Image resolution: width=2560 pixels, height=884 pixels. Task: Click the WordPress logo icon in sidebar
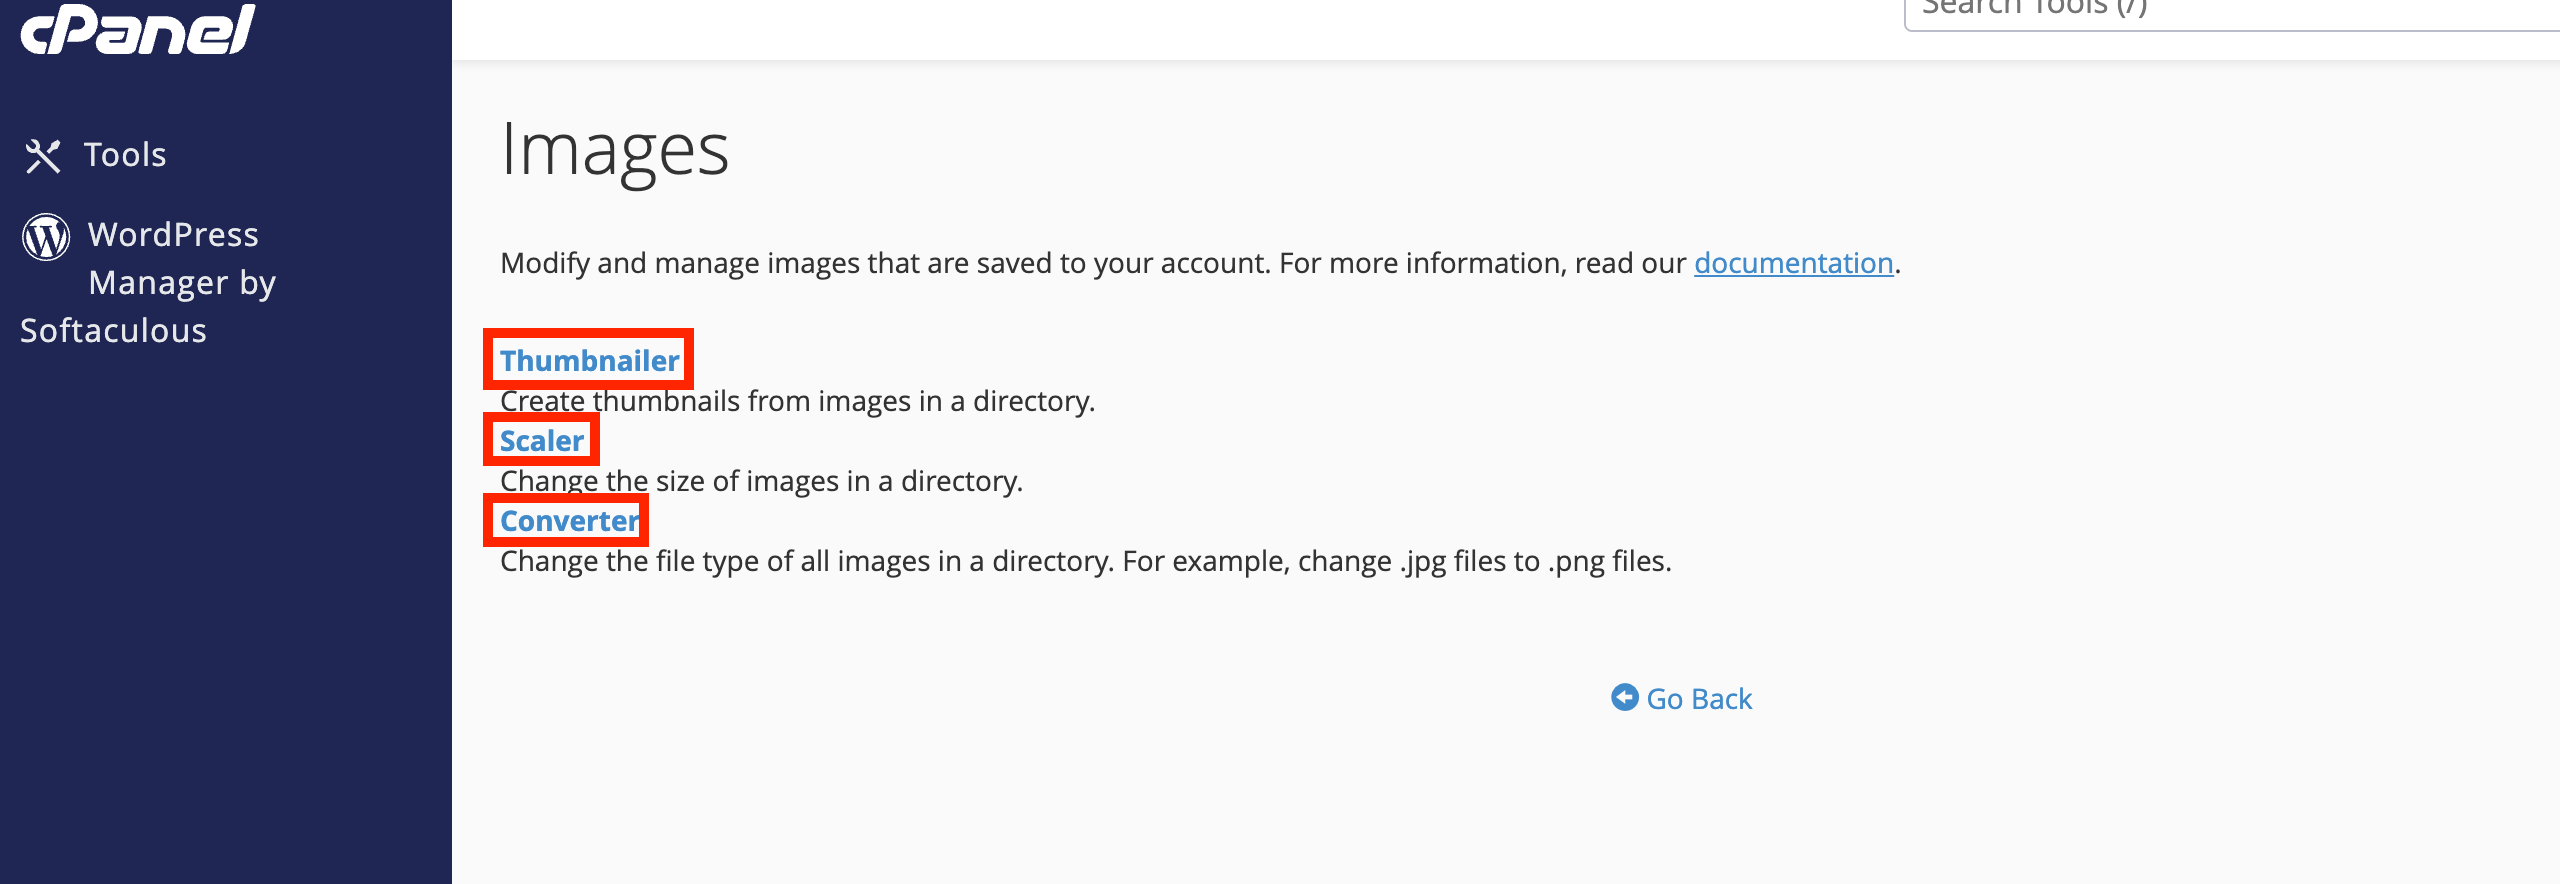point(46,237)
